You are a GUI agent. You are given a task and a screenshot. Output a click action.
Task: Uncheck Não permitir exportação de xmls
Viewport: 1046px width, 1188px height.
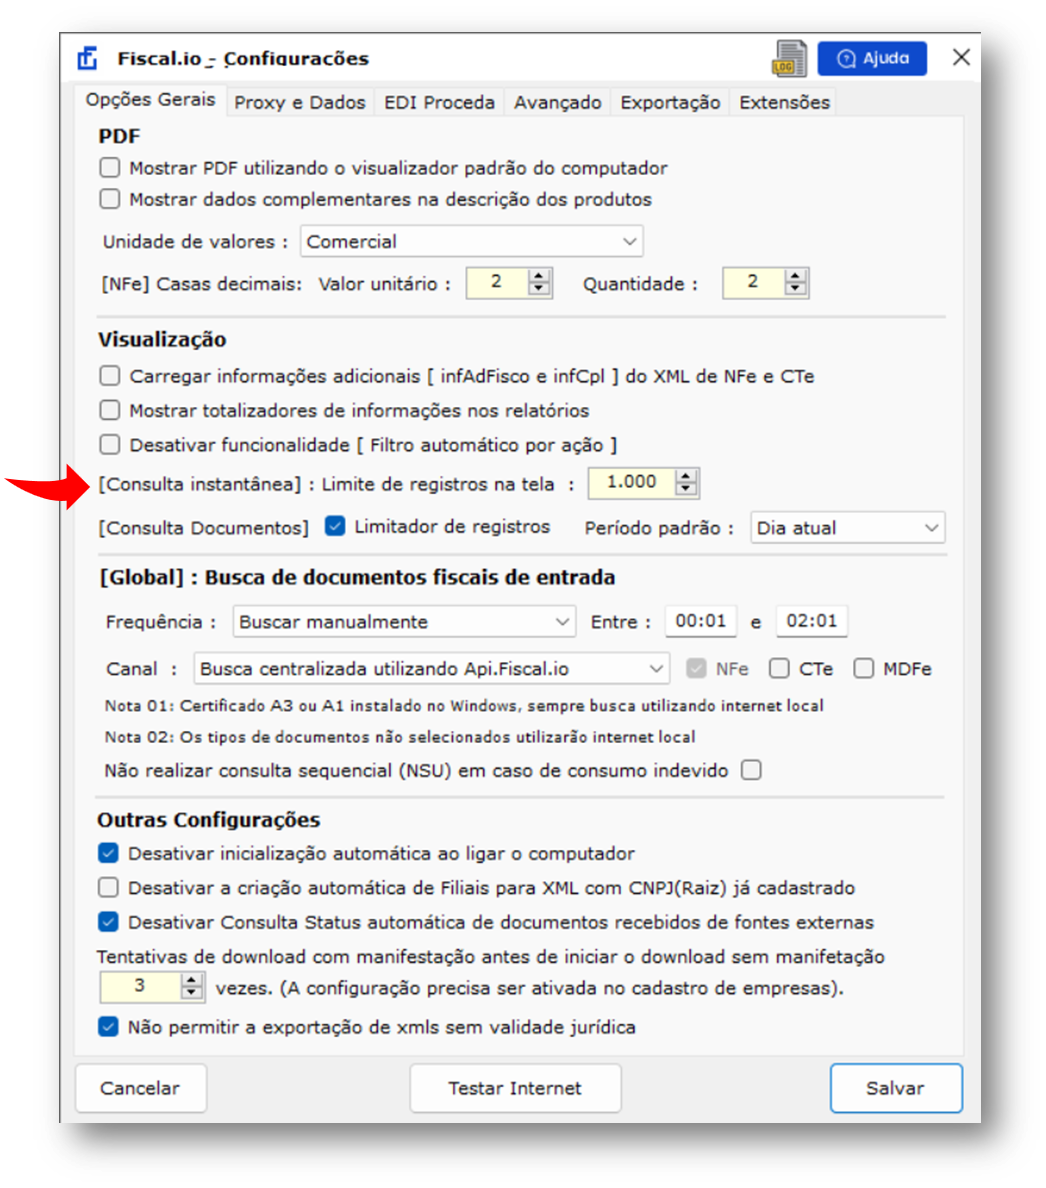coord(108,1027)
